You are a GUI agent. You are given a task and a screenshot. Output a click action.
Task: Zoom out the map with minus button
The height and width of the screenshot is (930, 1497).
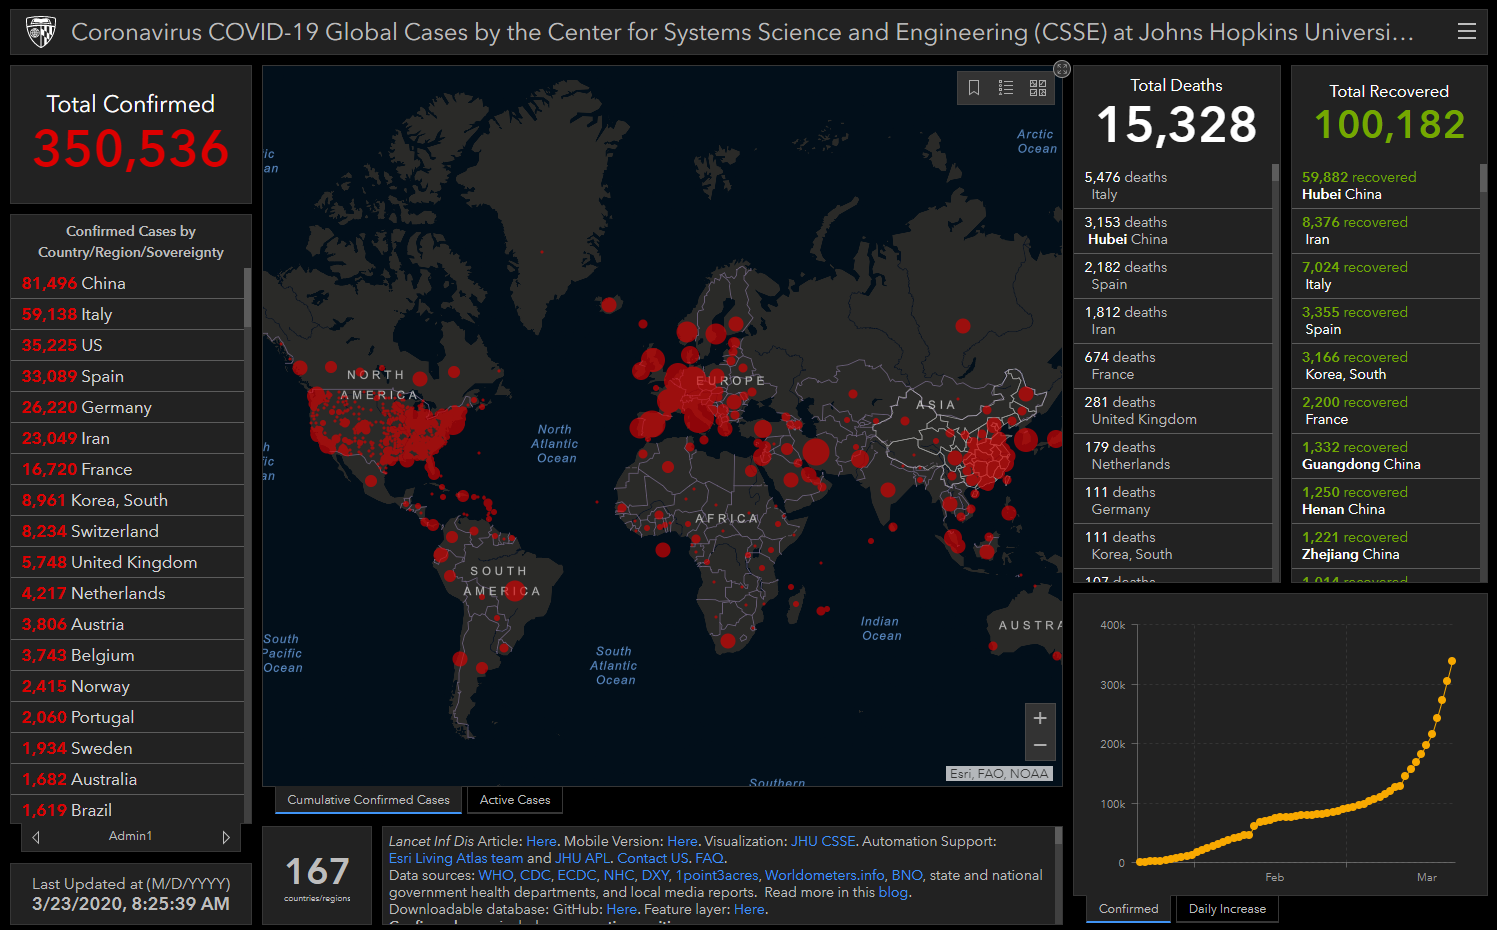(1040, 746)
